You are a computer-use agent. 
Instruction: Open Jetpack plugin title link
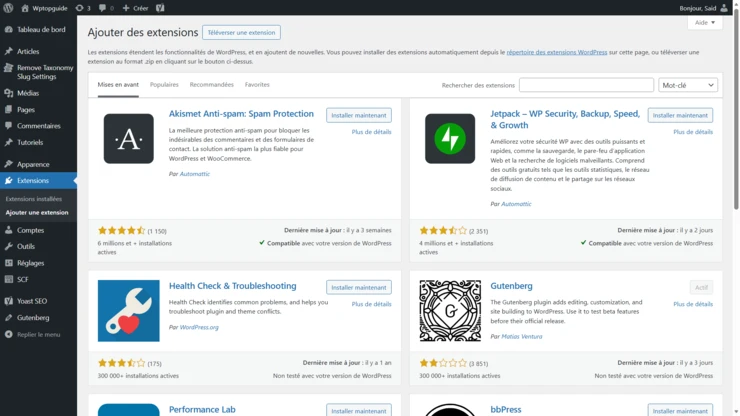coord(565,119)
